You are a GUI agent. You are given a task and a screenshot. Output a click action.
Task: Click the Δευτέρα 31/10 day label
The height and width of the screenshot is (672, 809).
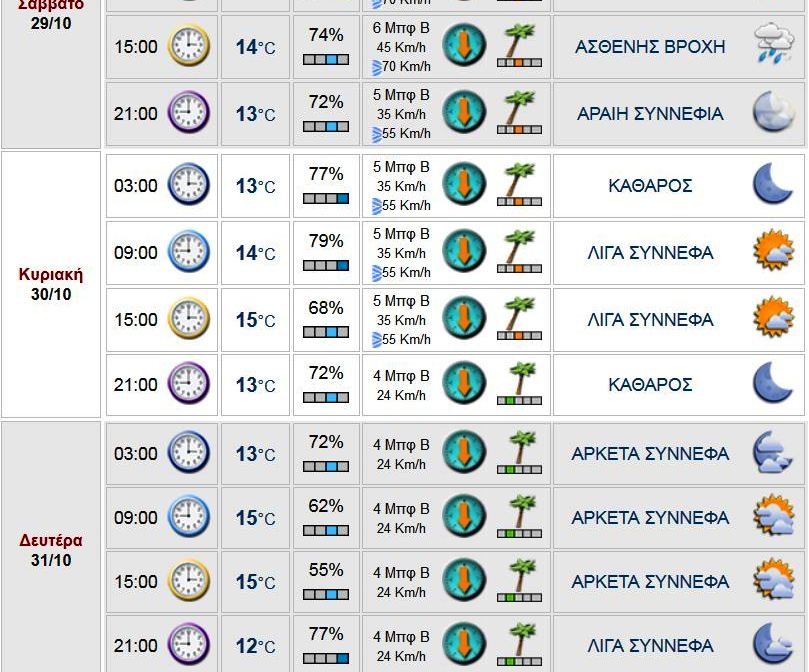(51, 550)
